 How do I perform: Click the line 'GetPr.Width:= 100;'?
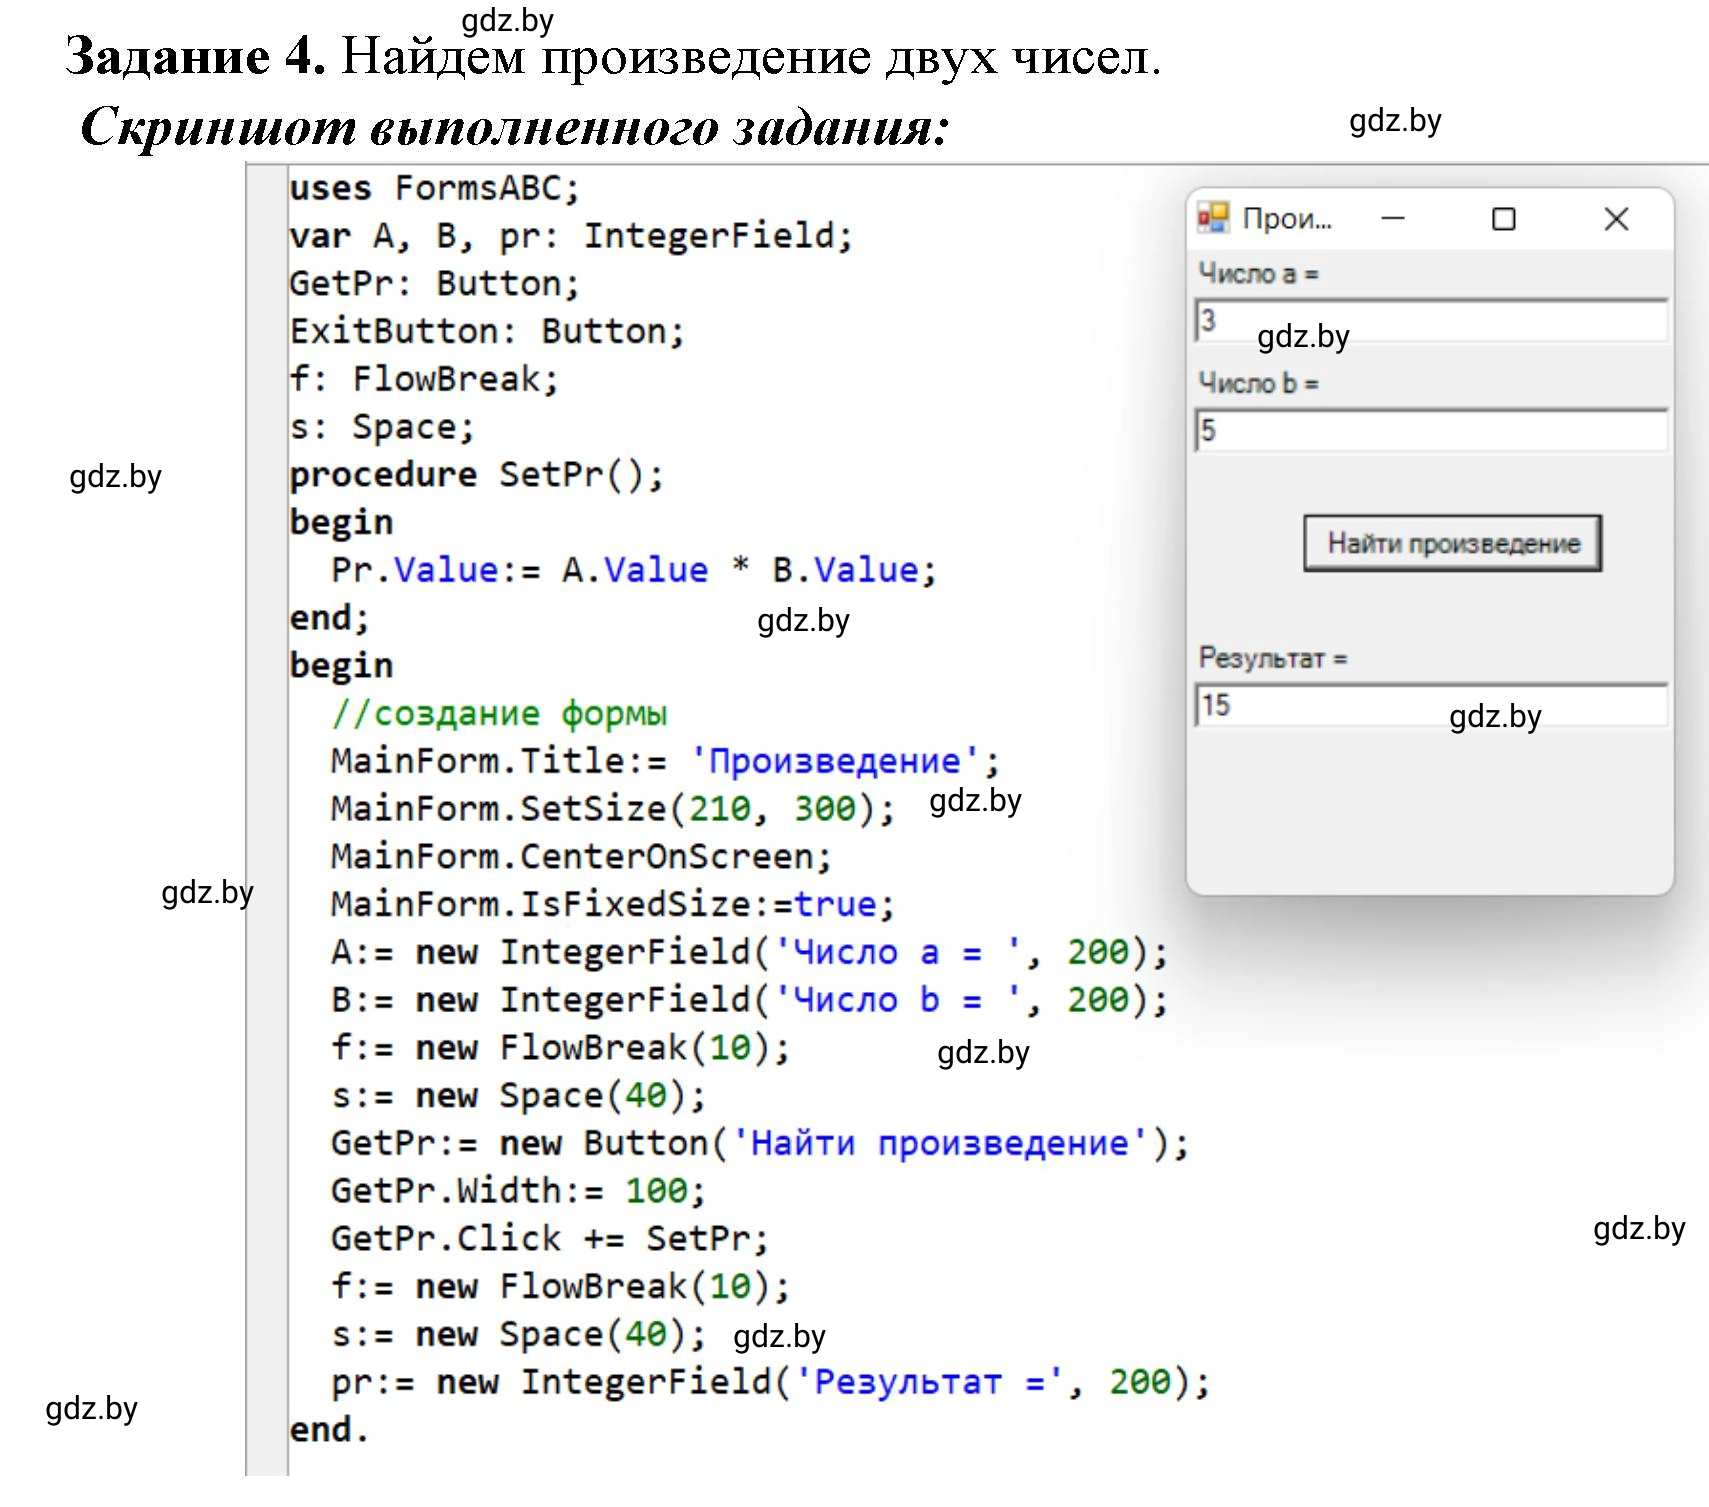(x=519, y=1191)
